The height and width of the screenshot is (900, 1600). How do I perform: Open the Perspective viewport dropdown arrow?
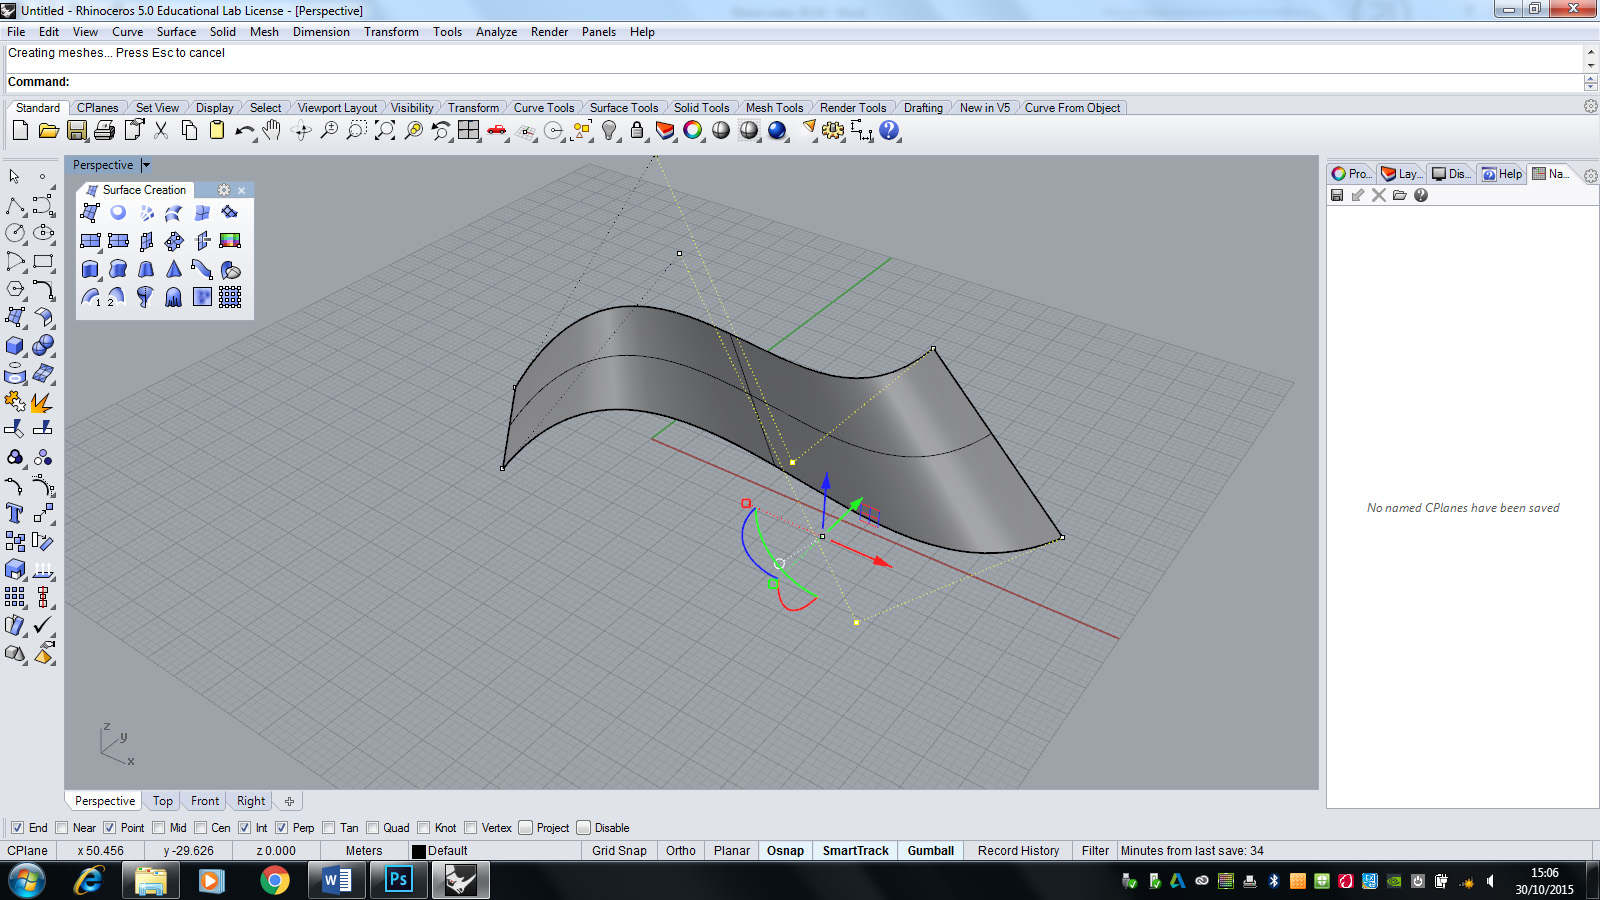tap(146, 165)
